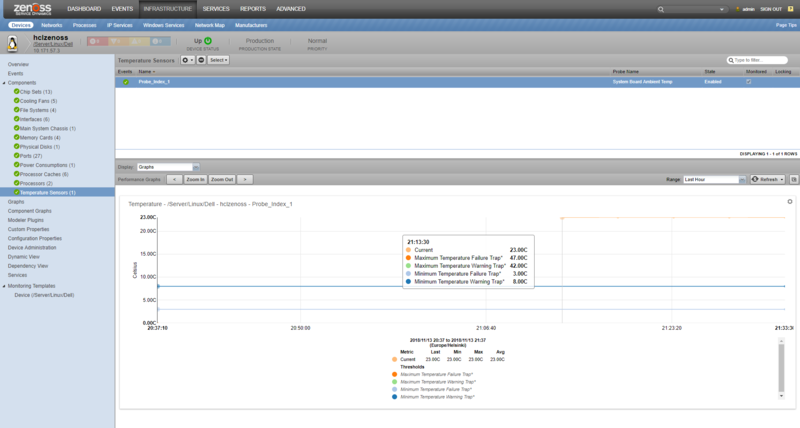Switch to the IP Services tab
This screenshot has width=800, height=428.
coord(119,25)
